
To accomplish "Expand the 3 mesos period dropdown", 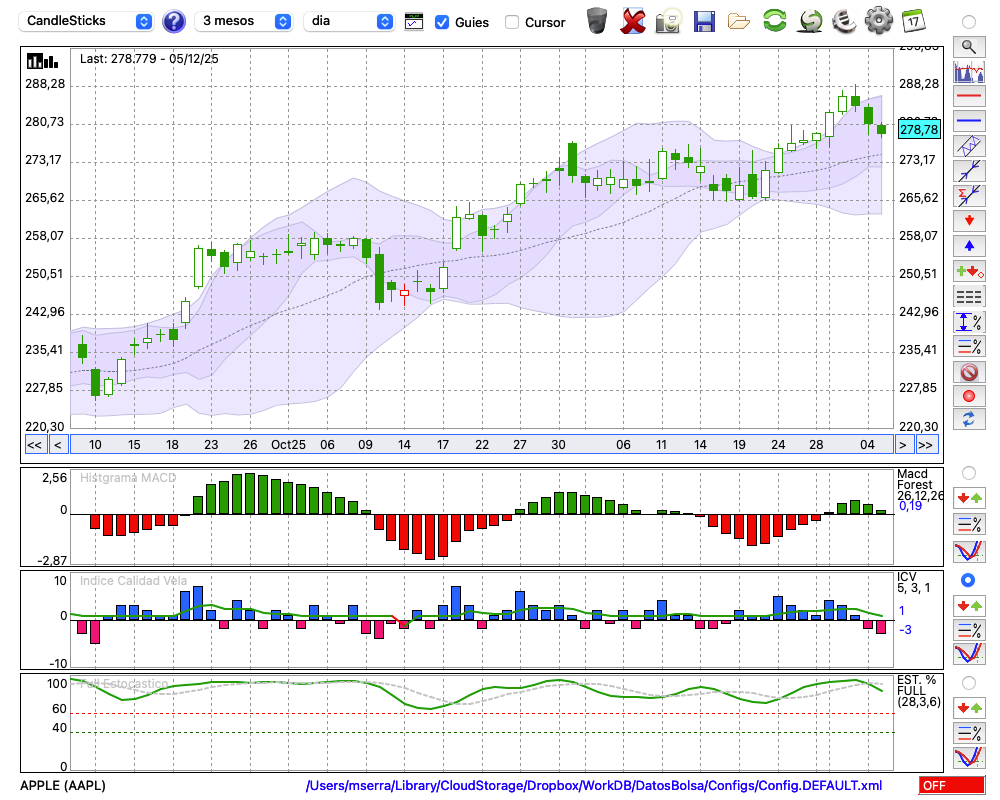I will pos(245,21).
